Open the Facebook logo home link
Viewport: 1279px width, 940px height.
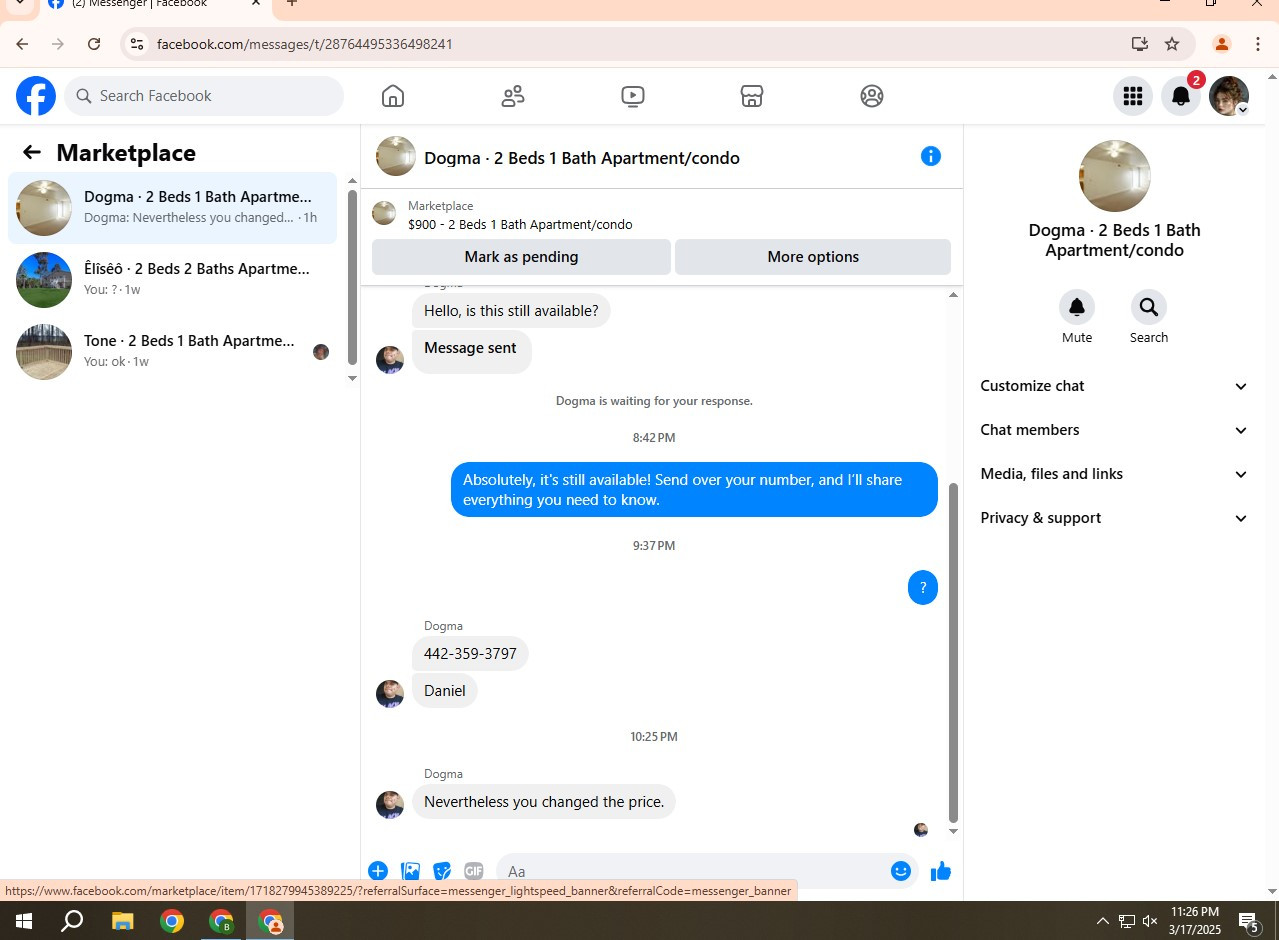click(36, 96)
